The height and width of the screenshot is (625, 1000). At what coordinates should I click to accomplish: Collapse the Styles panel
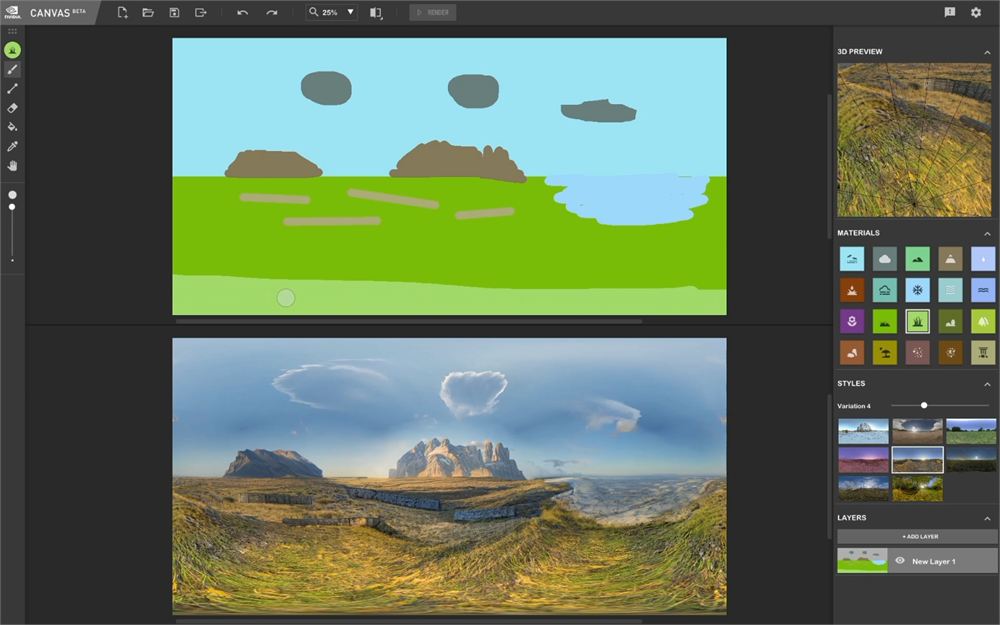987,384
